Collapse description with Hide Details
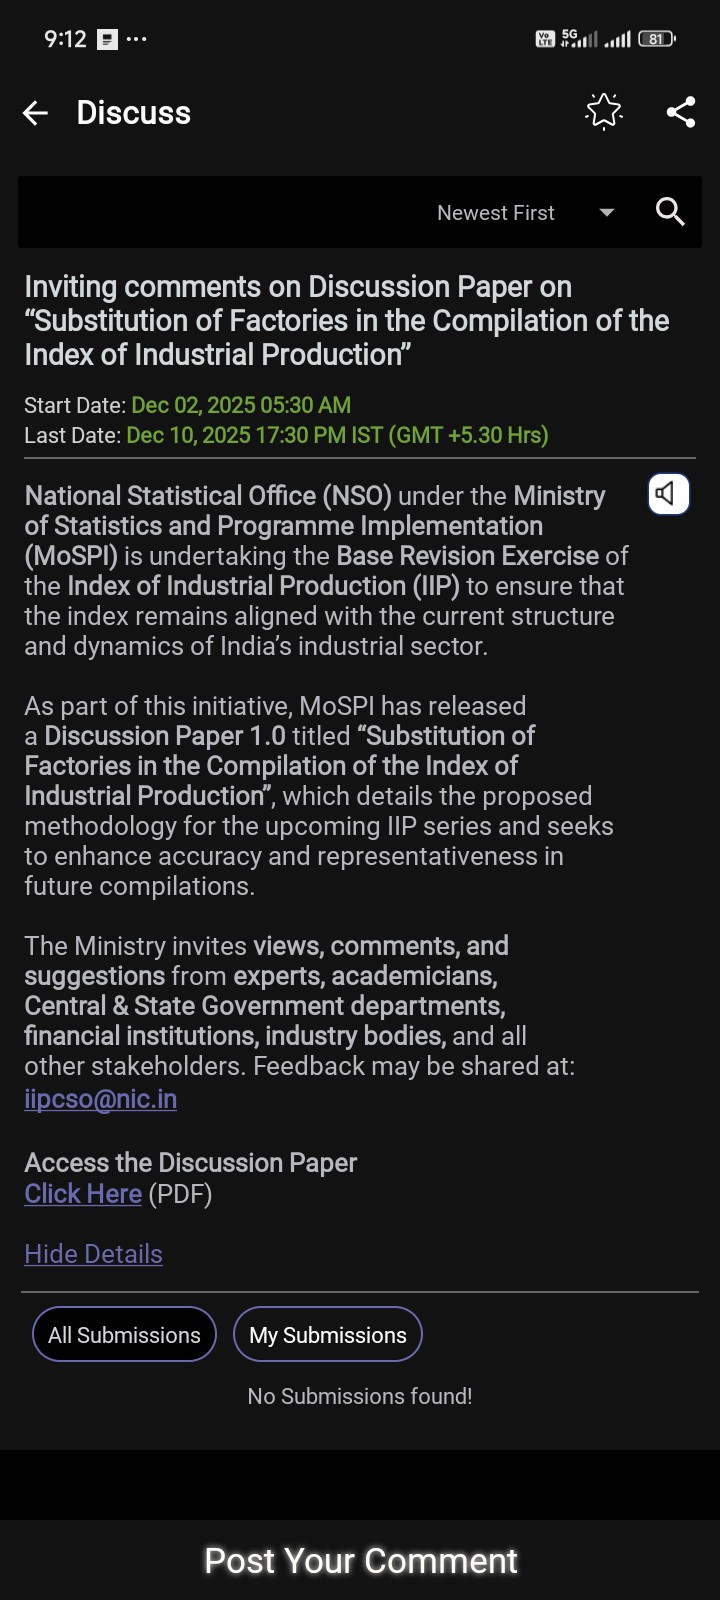Image resolution: width=720 pixels, height=1600 pixels. [x=93, y=1254]
